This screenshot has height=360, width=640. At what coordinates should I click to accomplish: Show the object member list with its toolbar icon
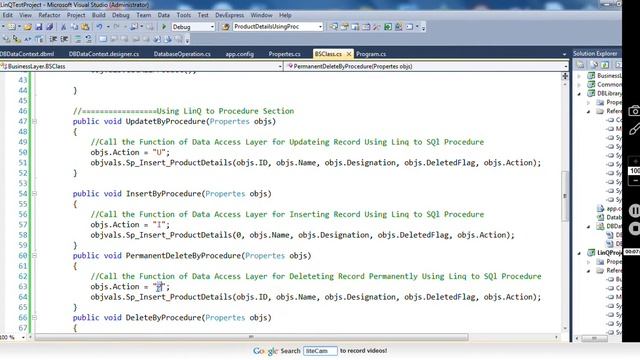pos(6,39)
